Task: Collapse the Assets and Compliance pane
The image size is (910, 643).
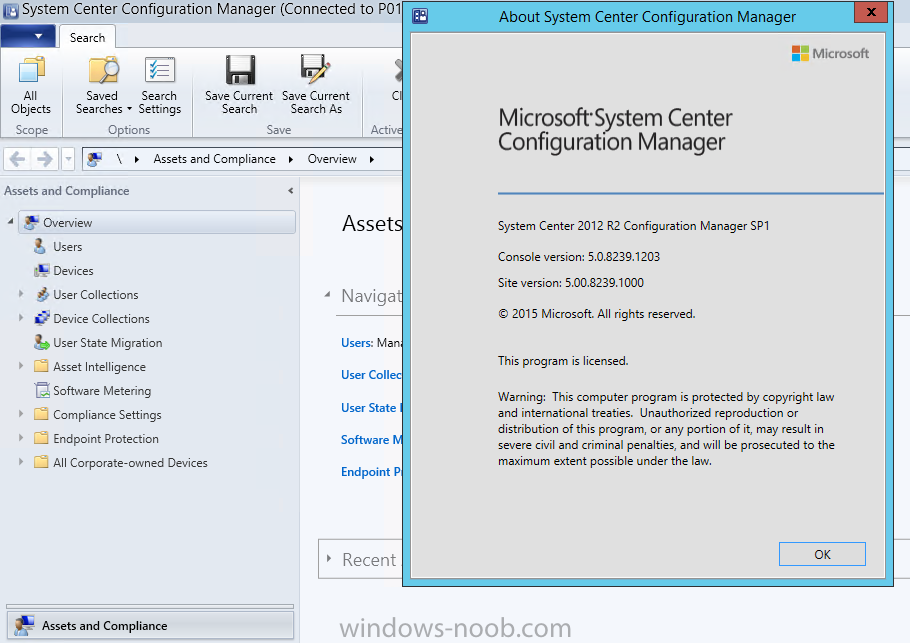Action: (290, 190)
